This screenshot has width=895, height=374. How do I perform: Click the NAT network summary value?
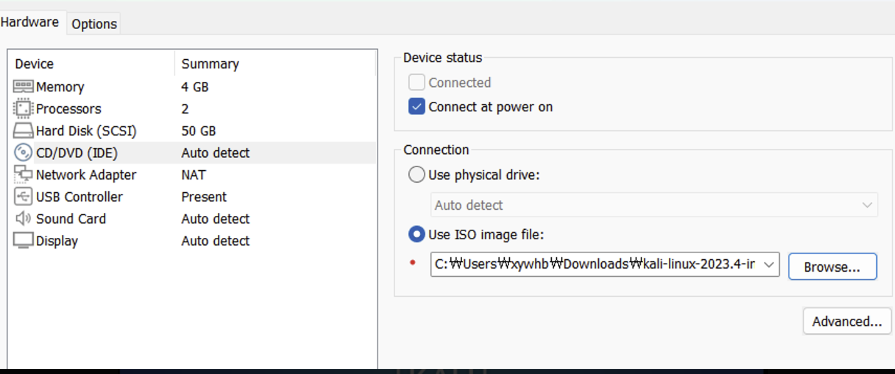(x=193, y=175)
